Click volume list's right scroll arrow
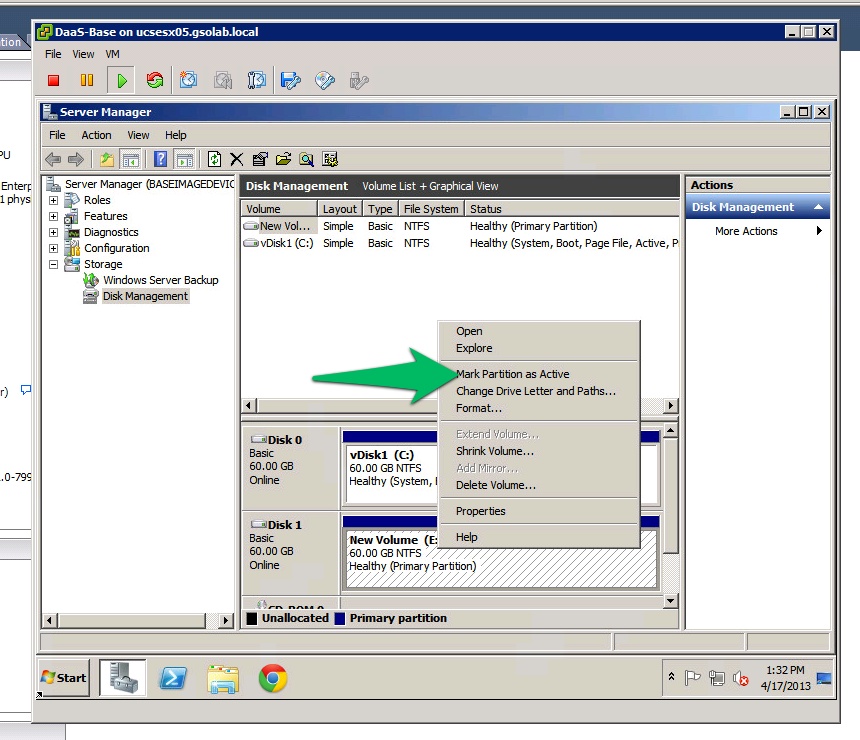The image size is (860, 740). [671, 405]
